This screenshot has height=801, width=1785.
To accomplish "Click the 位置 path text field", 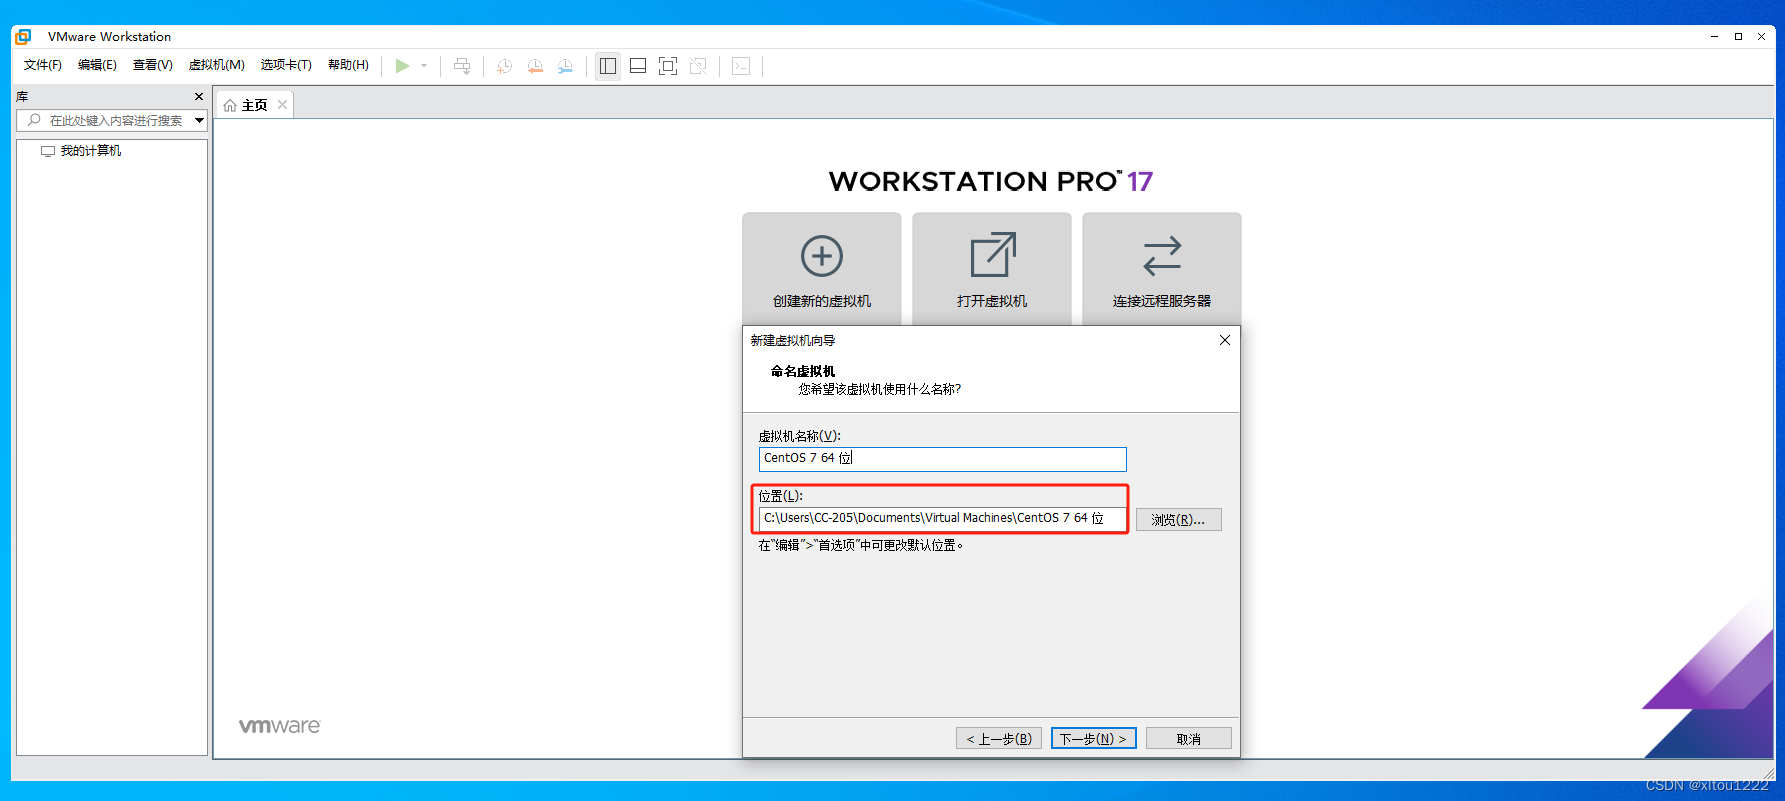I will pyautogui.click(x=942, y=518).
